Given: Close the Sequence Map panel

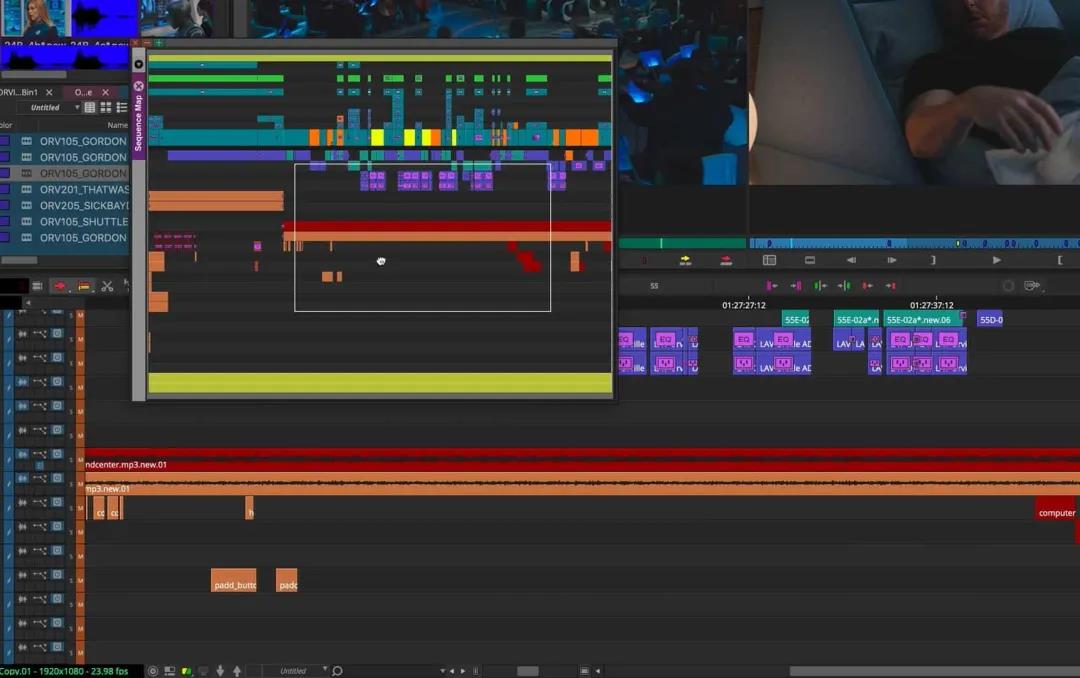Looking at the screenshot, I should click(139, 86).
